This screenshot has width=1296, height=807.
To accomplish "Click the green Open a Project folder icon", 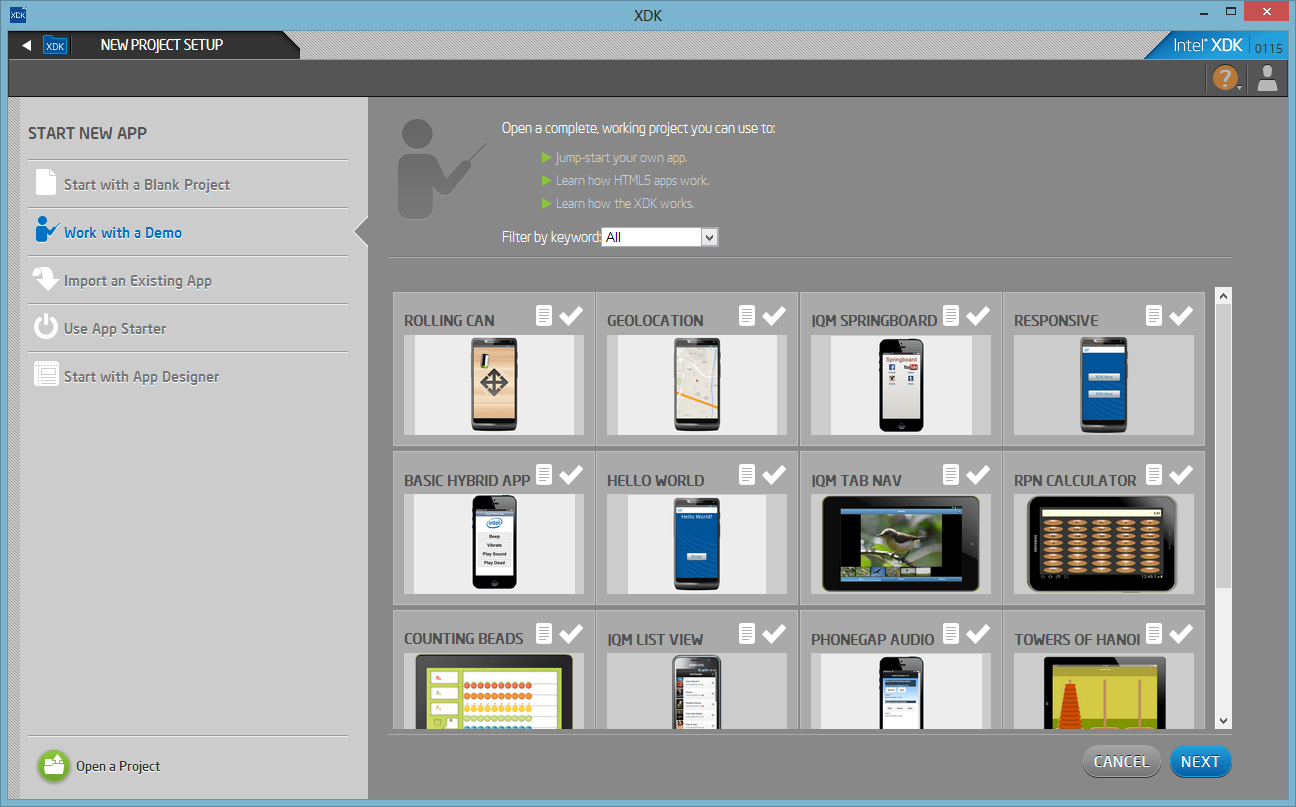I will point(54,766).
